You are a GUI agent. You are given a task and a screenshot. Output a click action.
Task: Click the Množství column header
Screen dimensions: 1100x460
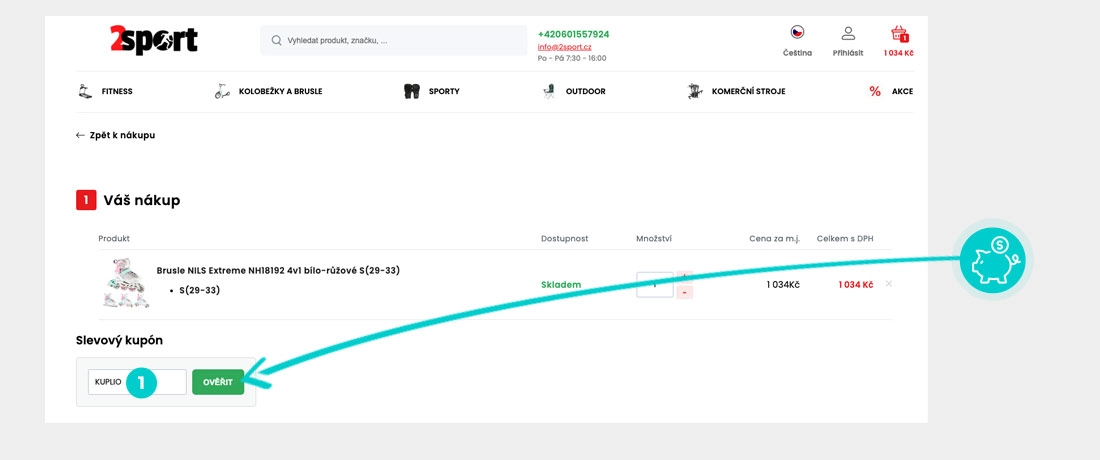coord(654,239)
